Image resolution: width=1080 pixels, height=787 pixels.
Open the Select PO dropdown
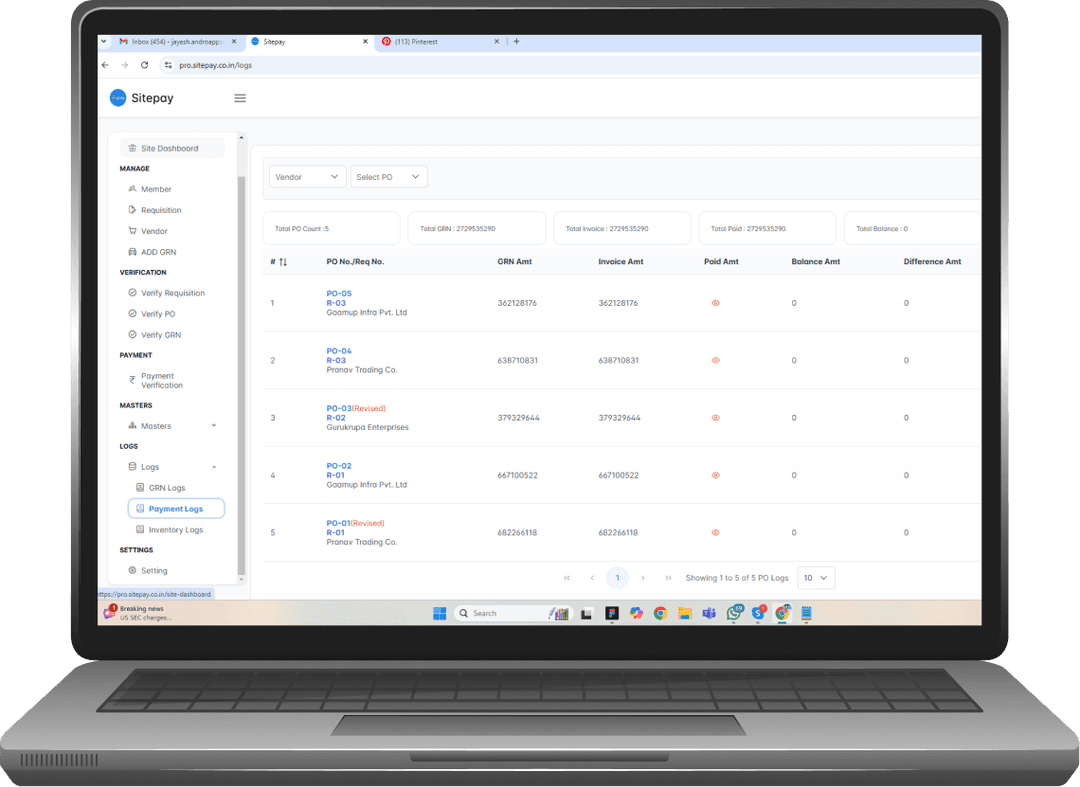(x=388, y=177)
